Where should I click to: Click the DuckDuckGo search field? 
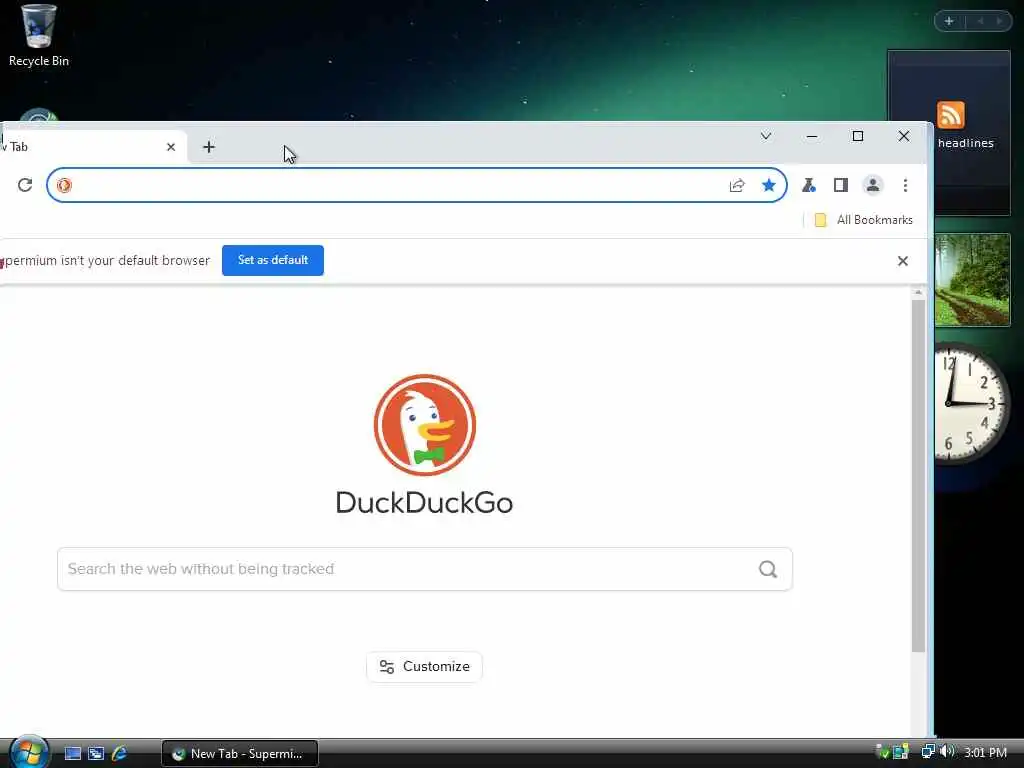click(x=424, y=569)
